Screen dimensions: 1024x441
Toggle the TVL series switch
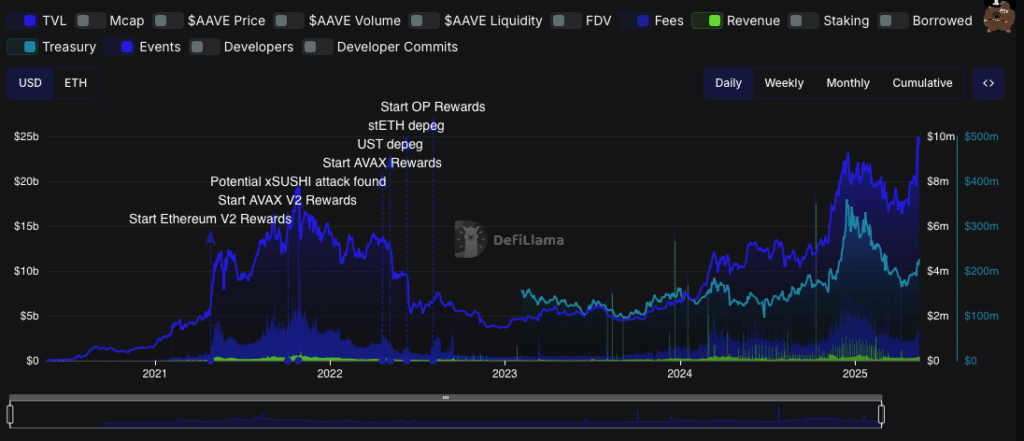click(x=22, y=21)
